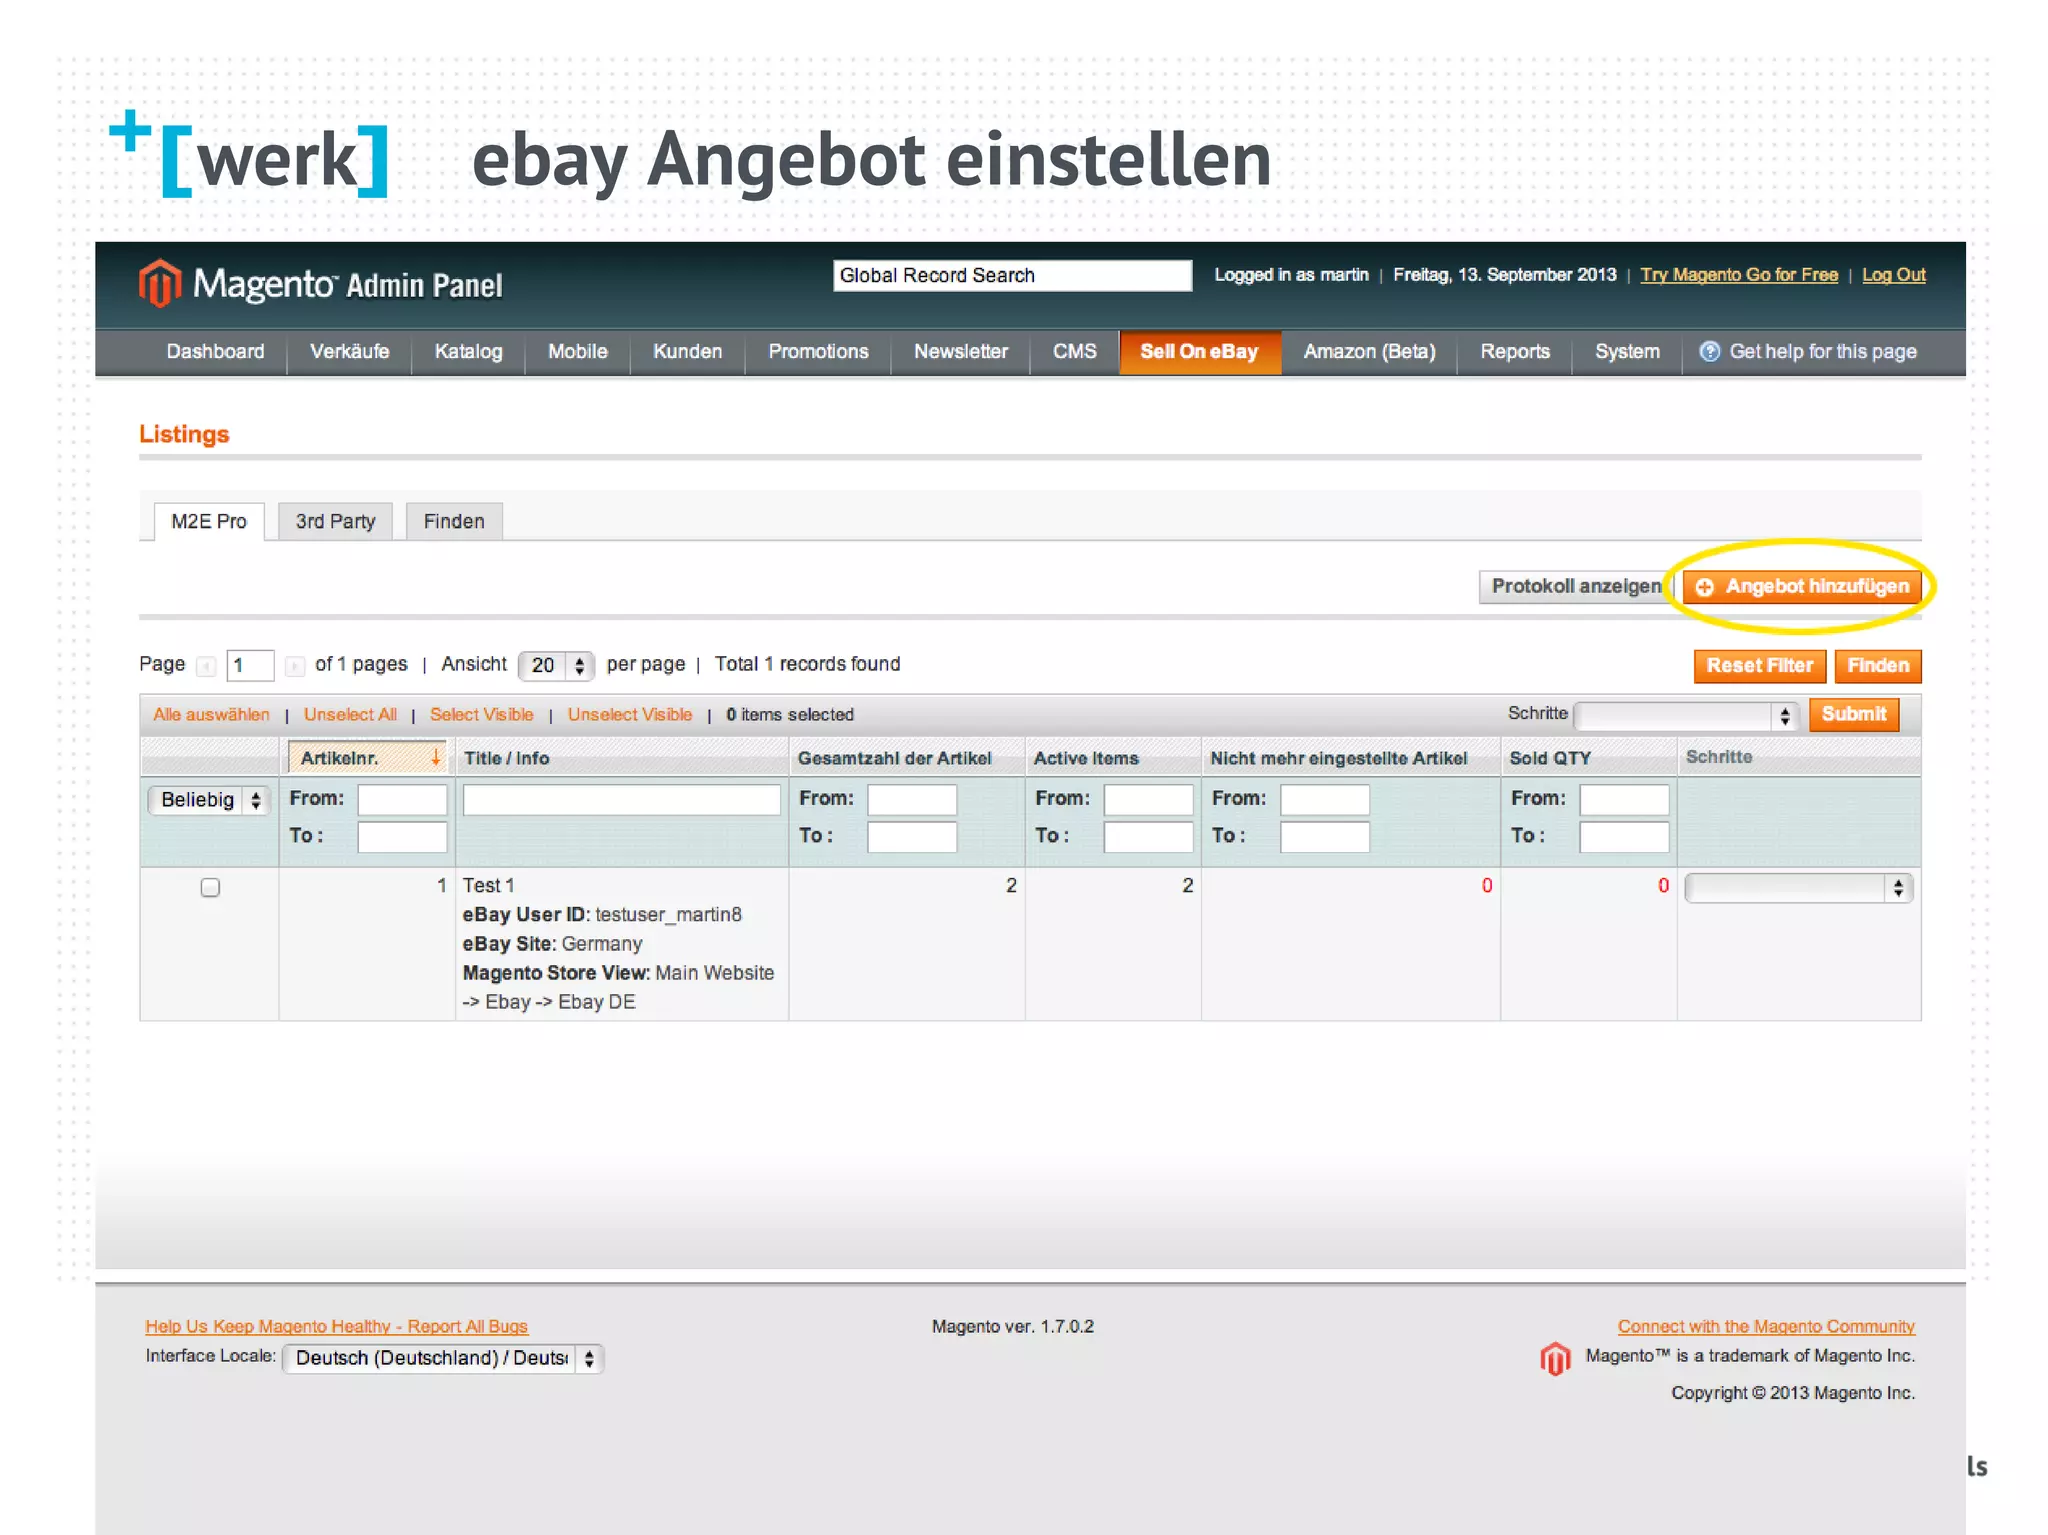
Task: Switch to the M2E Pro tab
Action: point(209,521)
